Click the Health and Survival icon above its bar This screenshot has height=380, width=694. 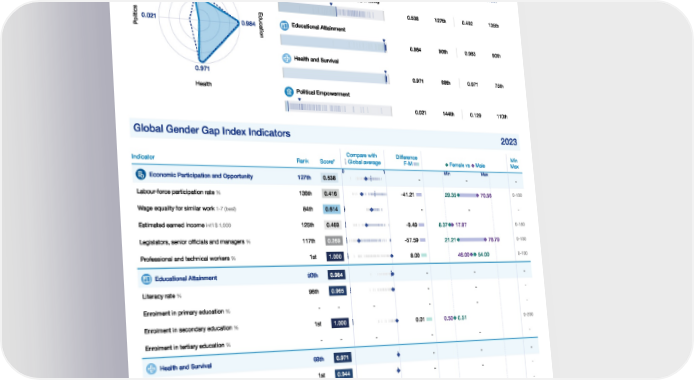point(287,58)
